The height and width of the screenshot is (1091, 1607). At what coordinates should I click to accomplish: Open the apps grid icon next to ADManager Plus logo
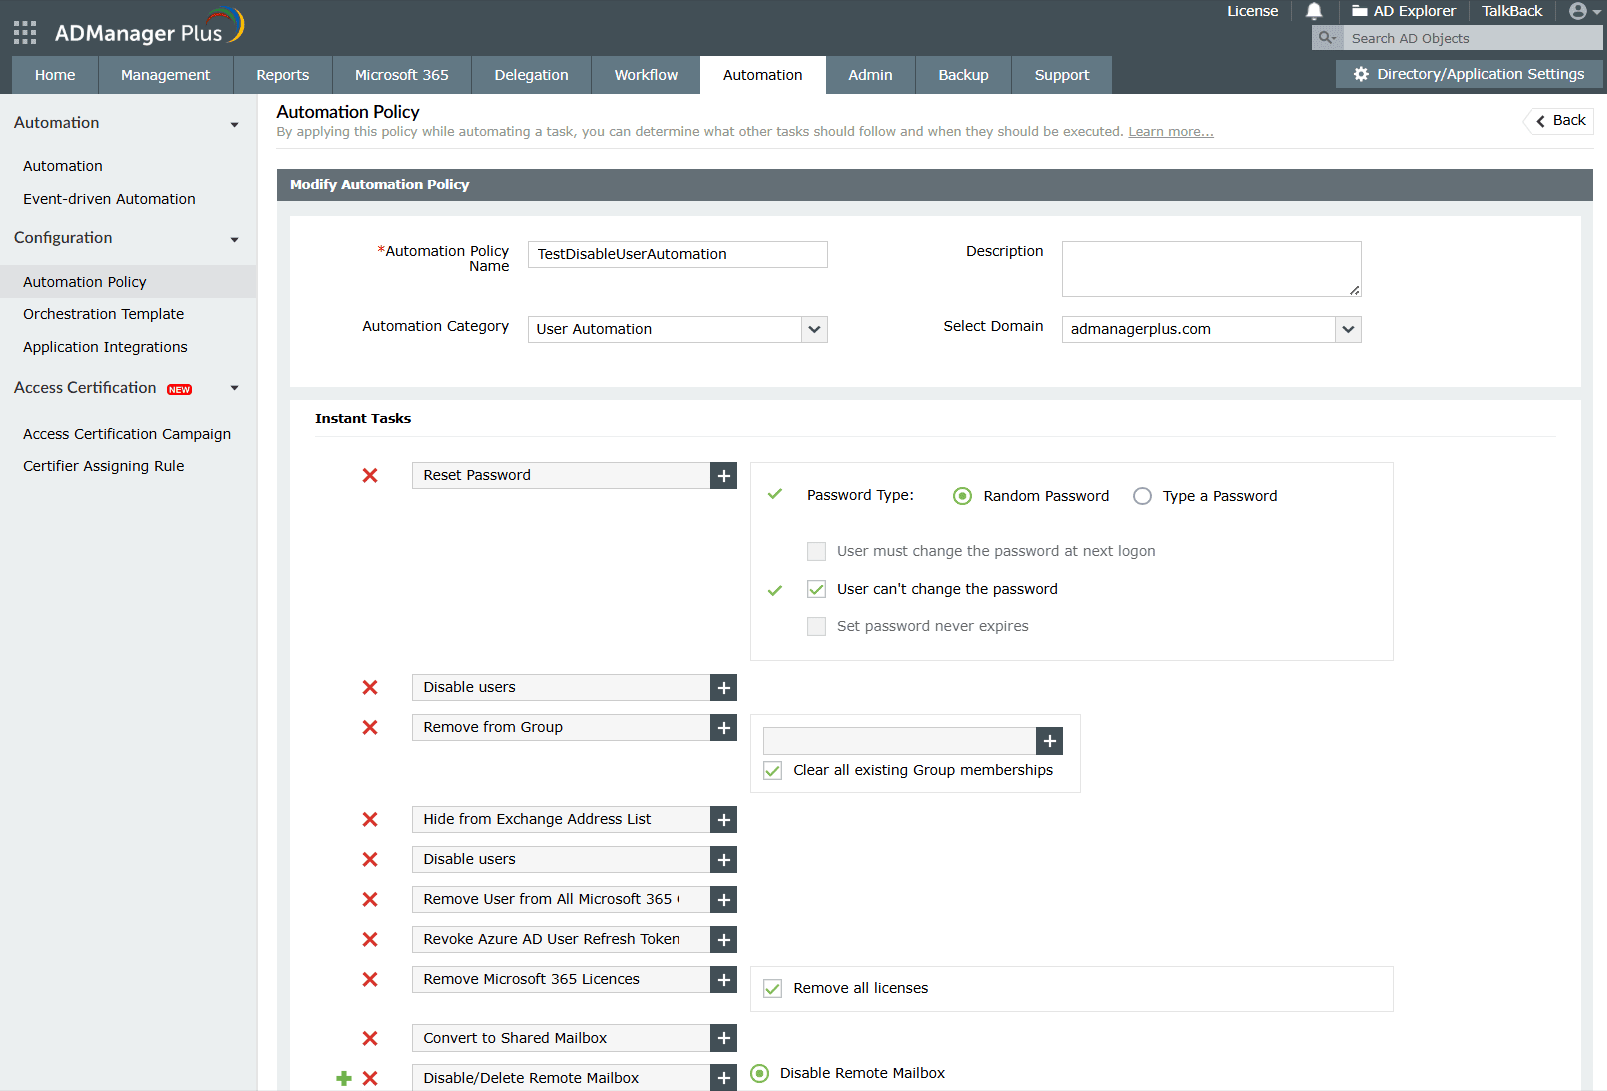(x=24, y=31)
